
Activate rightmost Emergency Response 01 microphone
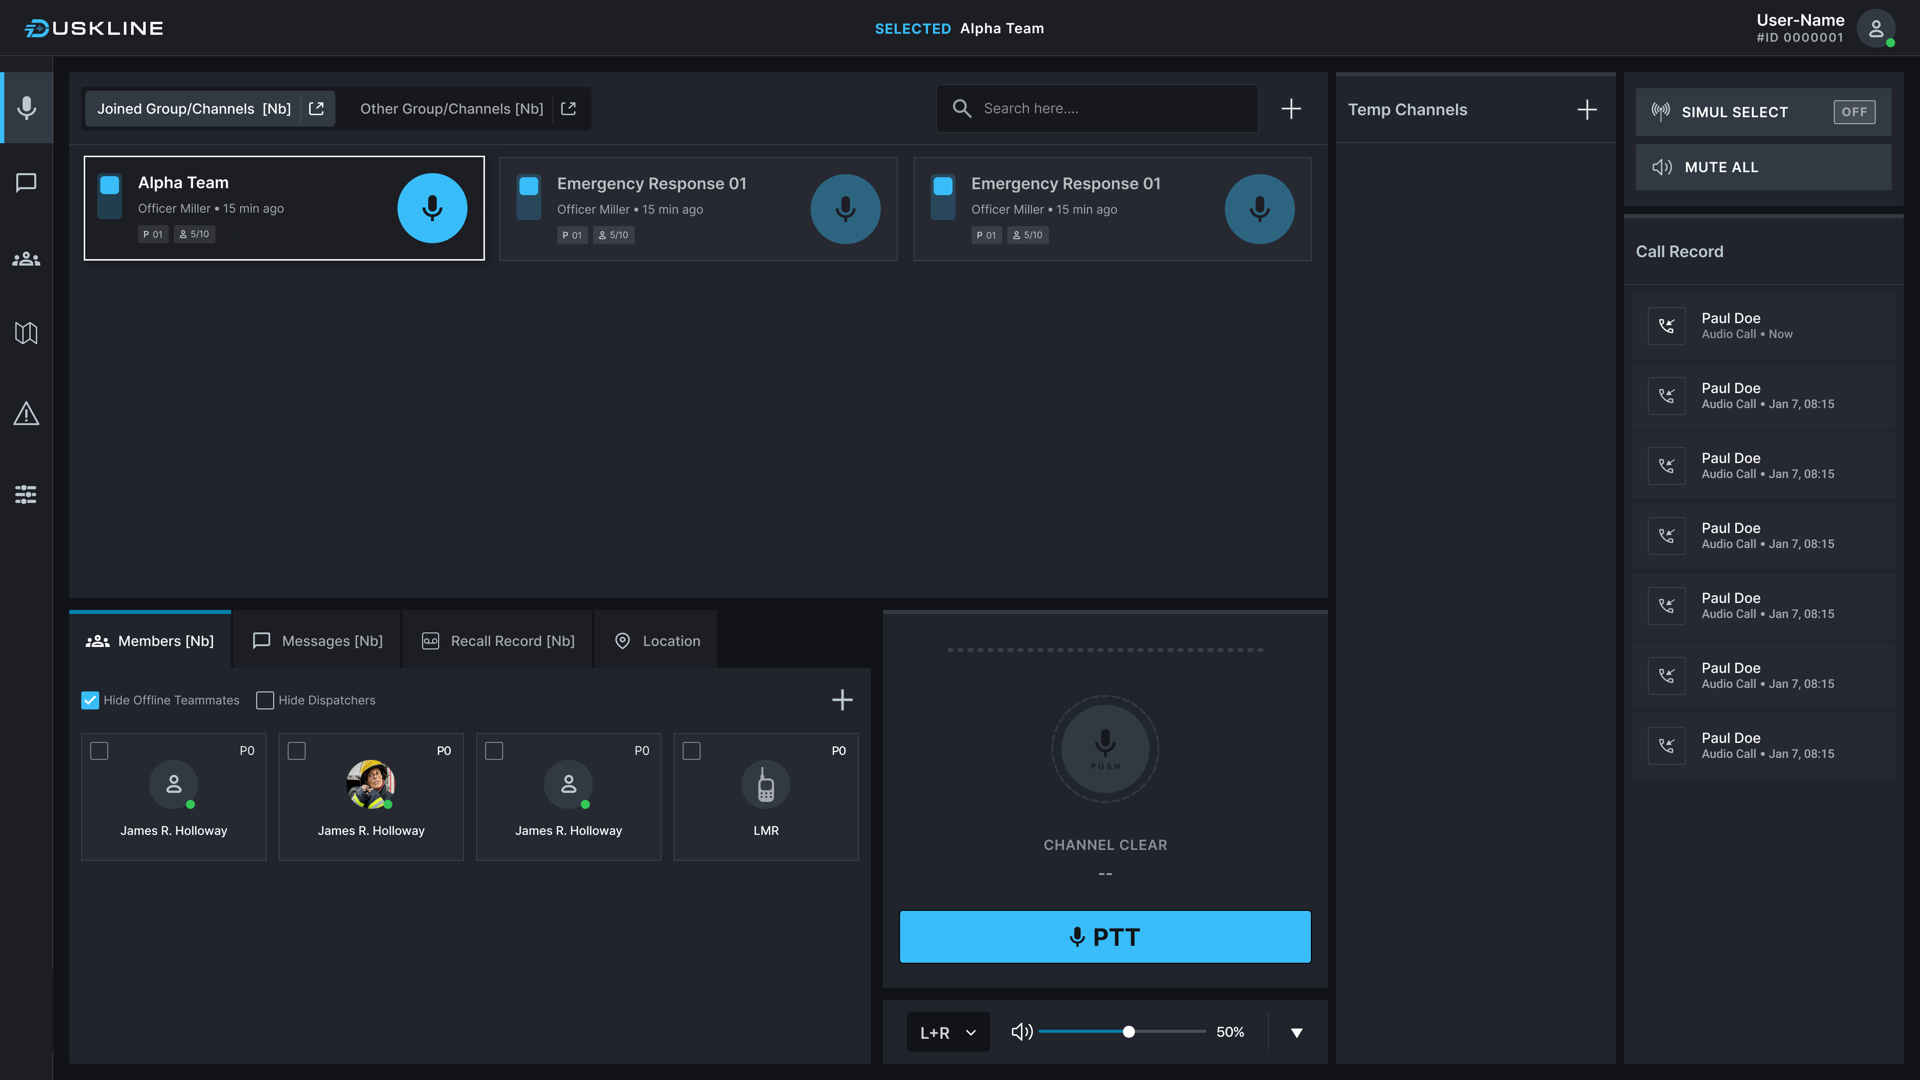(1260, 209)
